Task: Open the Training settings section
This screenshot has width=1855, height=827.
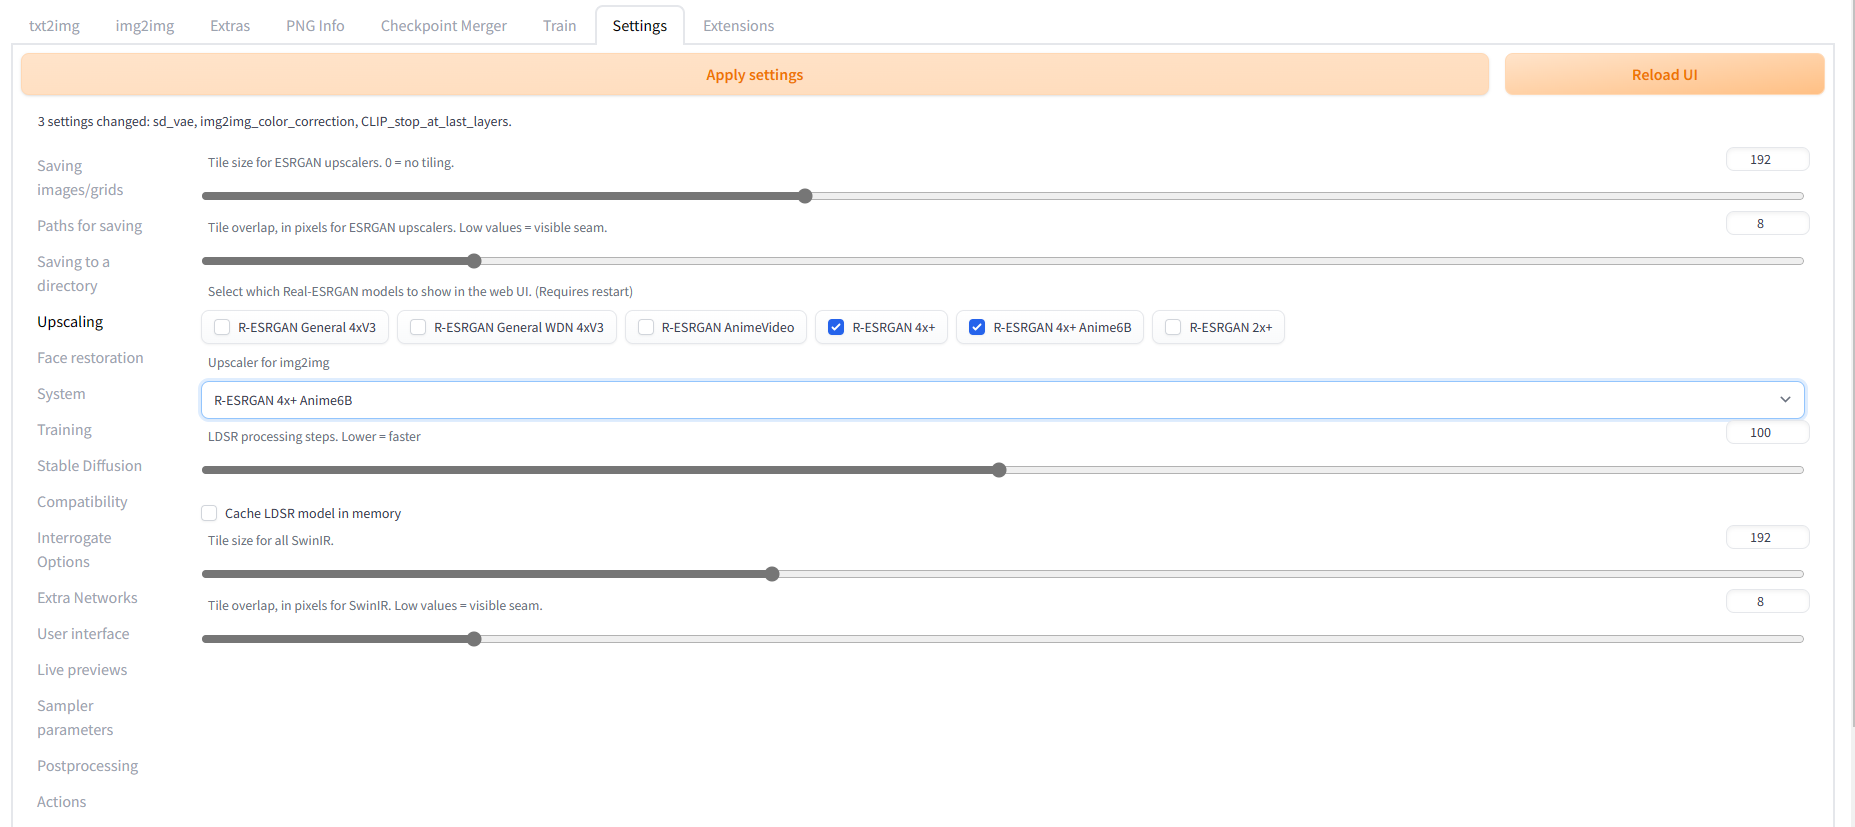Action: click(x=64, y=430)
